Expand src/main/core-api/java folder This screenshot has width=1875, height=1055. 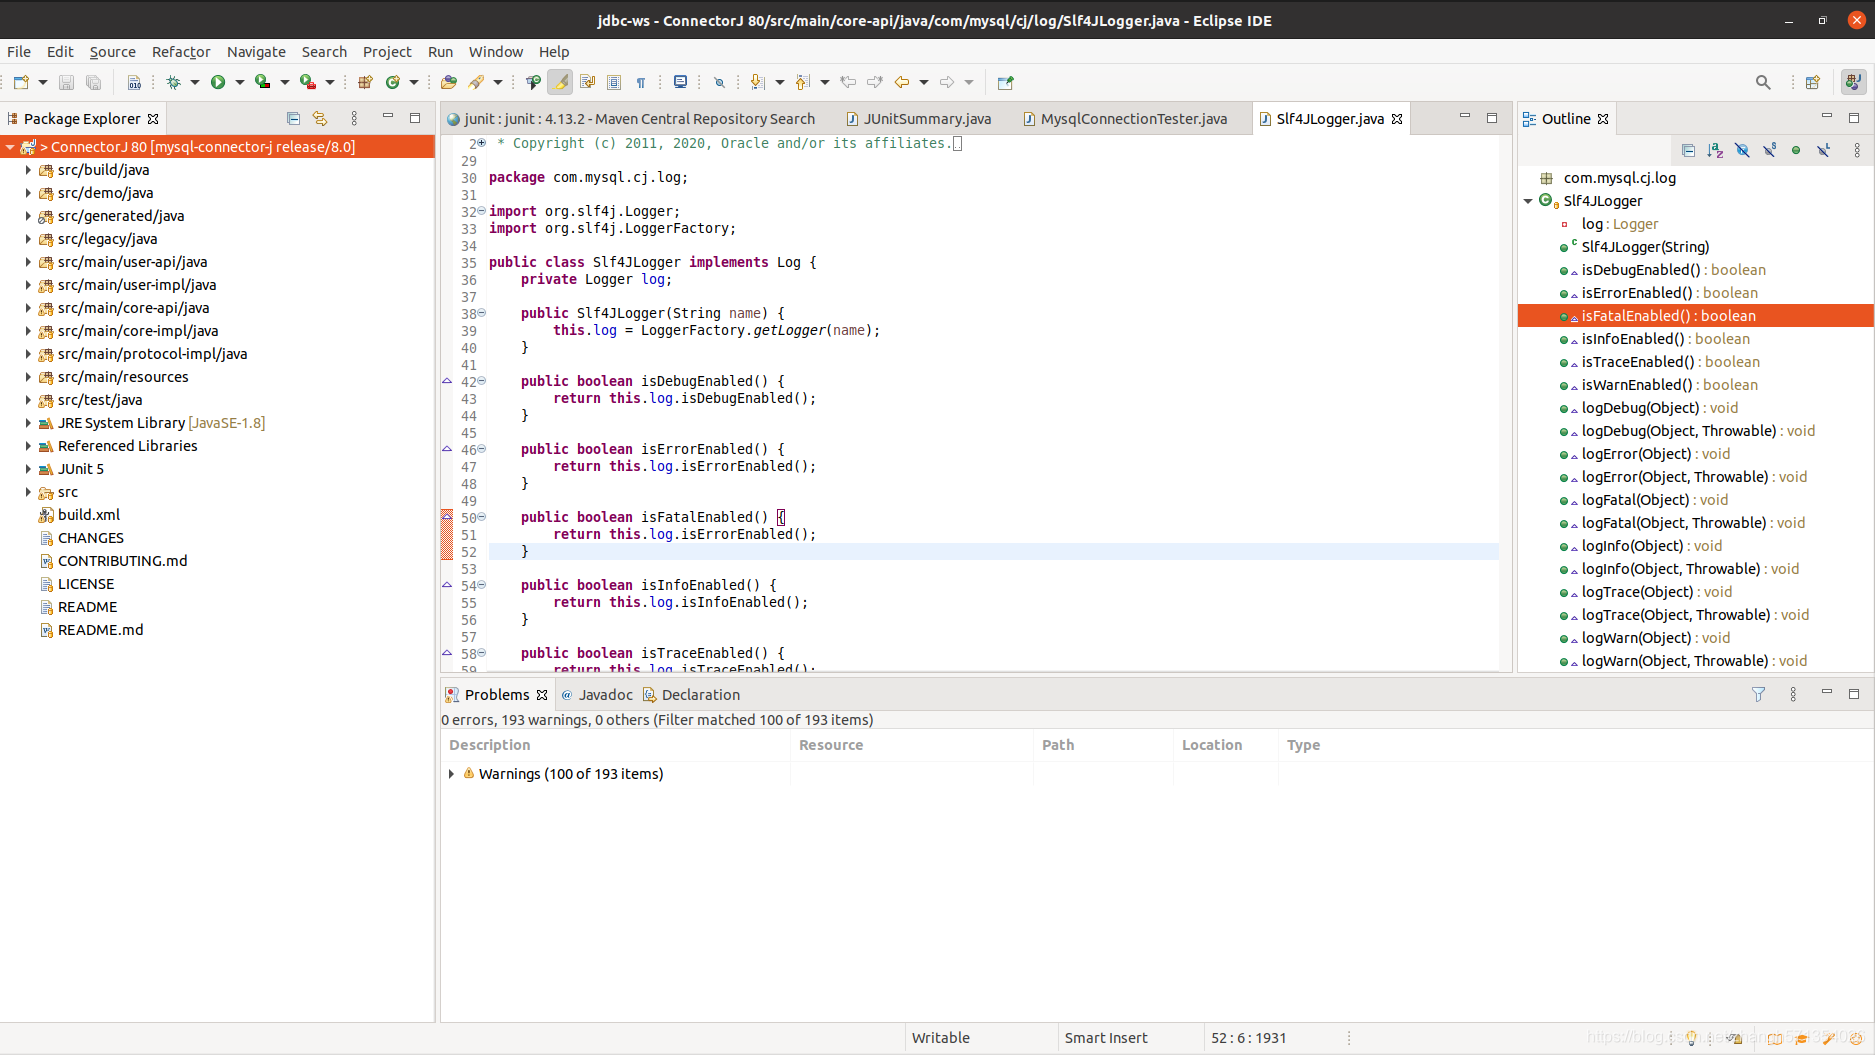28,308
